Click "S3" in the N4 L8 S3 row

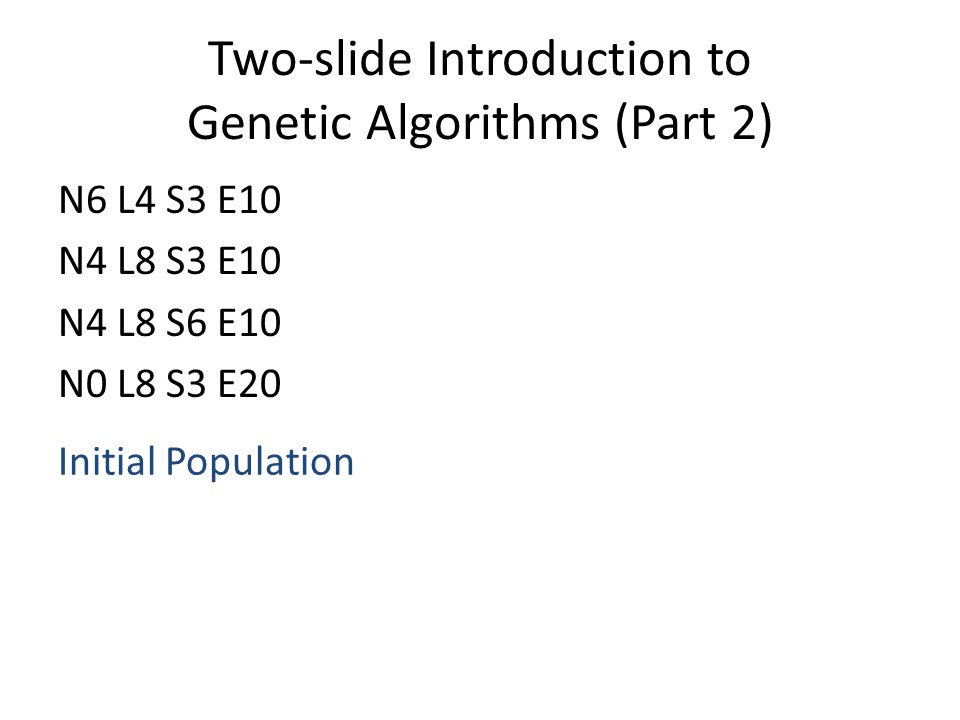coord(186,261)
